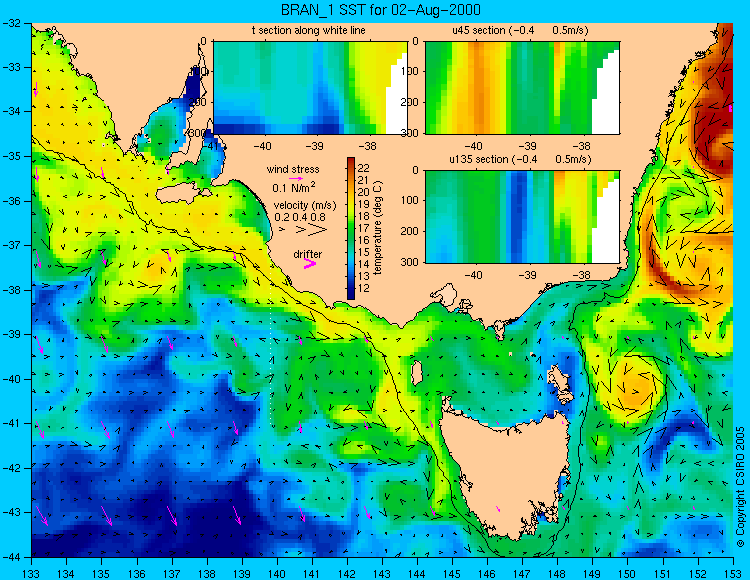Click the magenta wind stress legend arrow
The image size is (750, 580).
pos(297,178)
